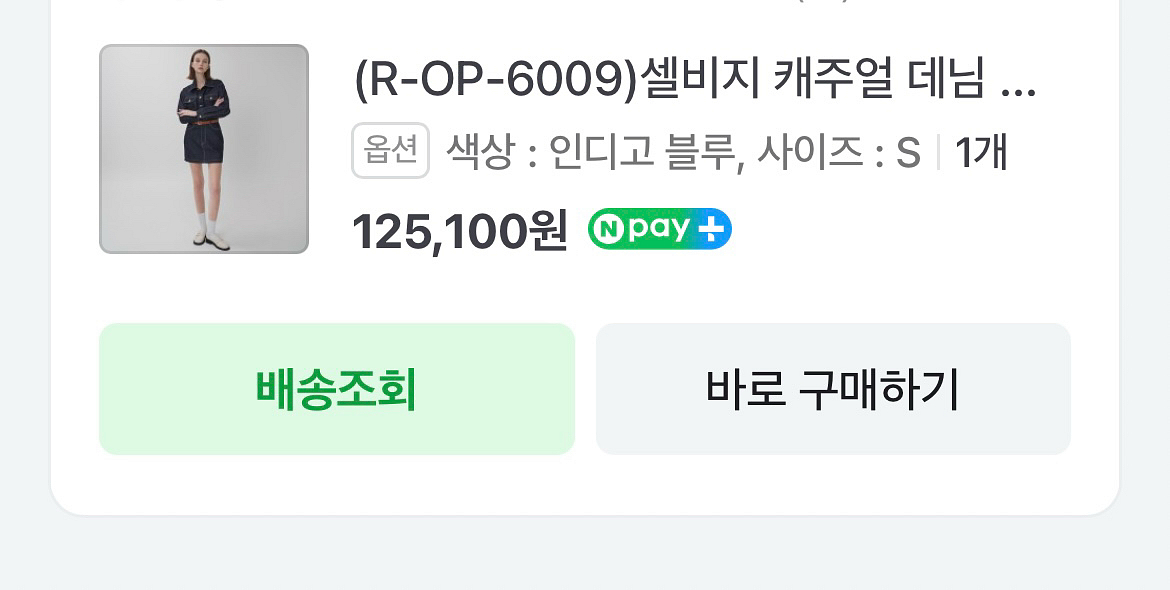This screenshot has height=590, width=1170.
Task: Click the (R-OP-6009) product code
Action: (x=497, y=82)
